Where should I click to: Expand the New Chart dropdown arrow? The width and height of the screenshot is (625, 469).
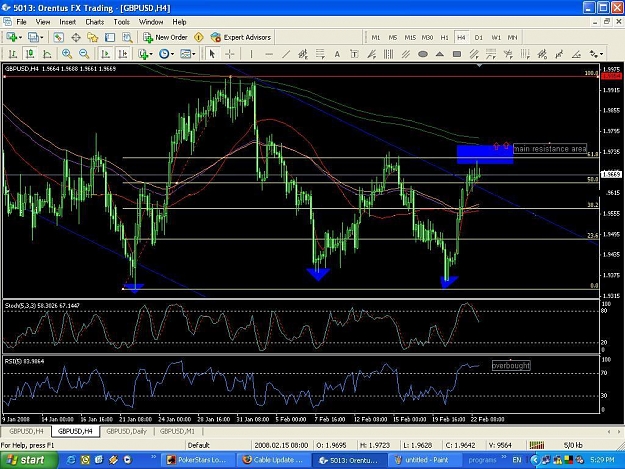pyautogui.click(x=20, y=38)
